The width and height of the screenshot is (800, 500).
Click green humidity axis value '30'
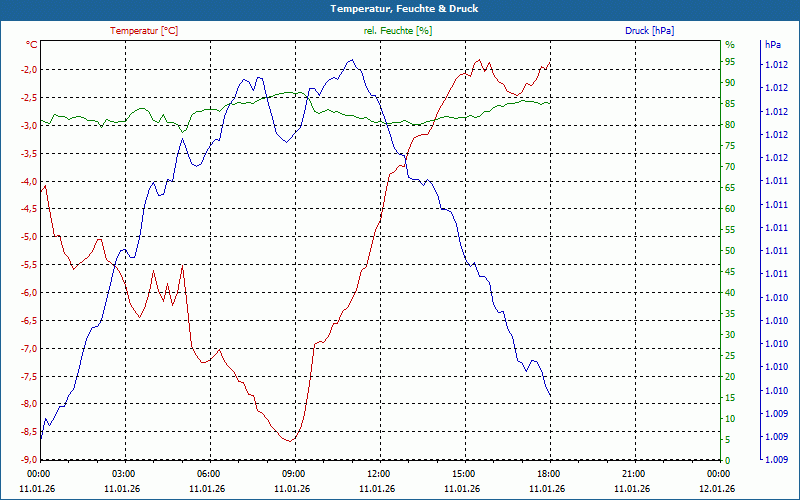click(730, 335)
